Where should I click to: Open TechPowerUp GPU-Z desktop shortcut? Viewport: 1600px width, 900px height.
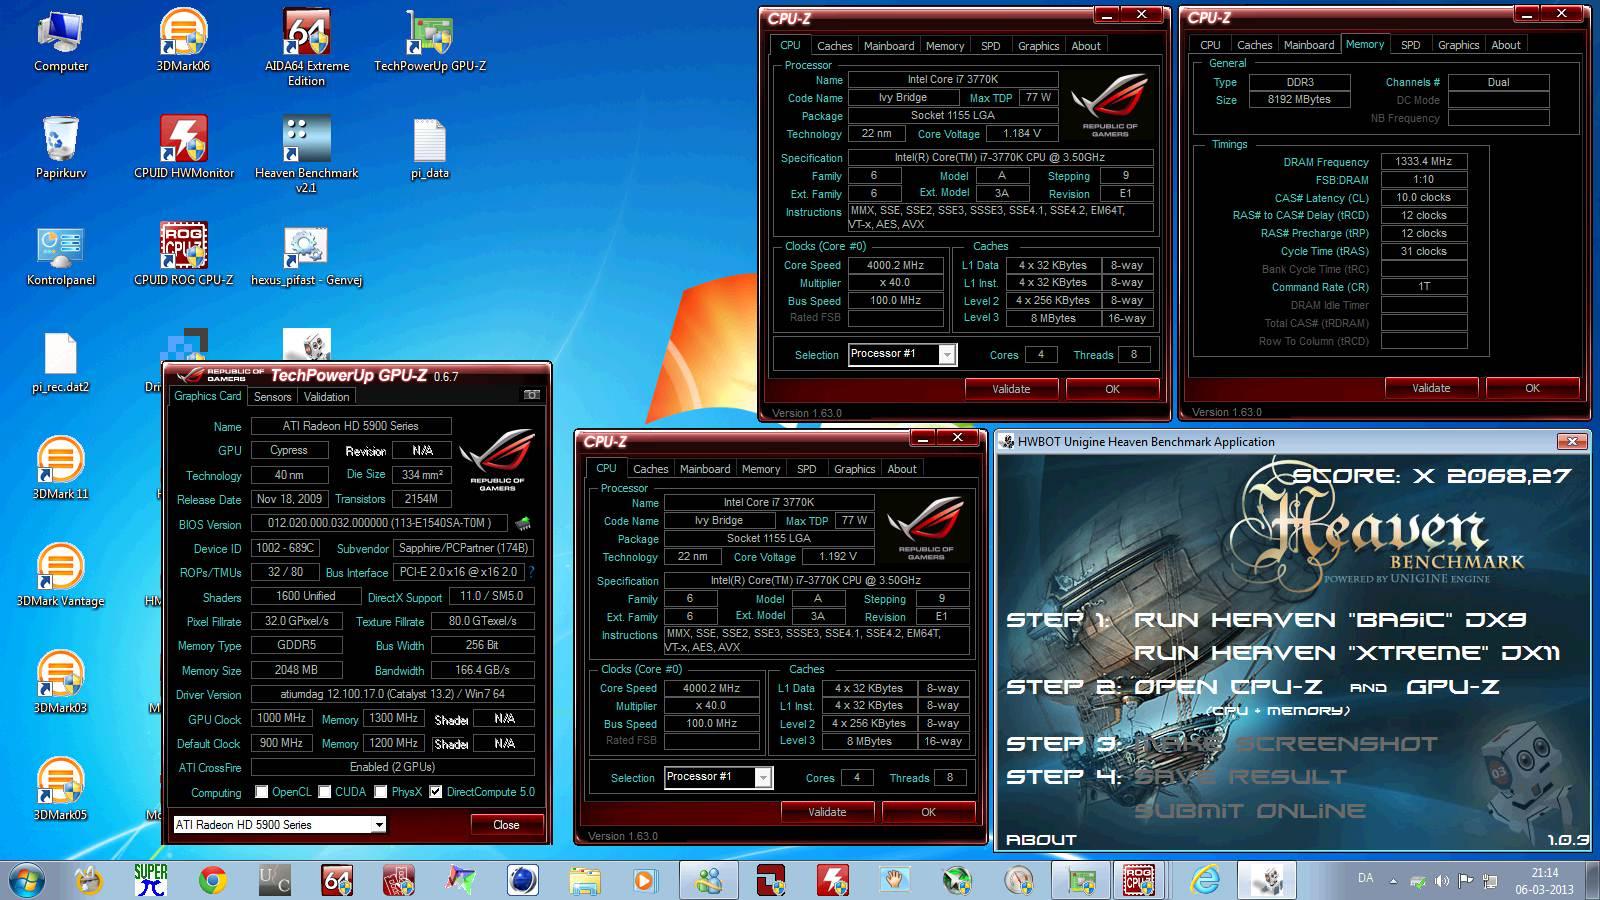pyautogui.click(x=430, y=42)
